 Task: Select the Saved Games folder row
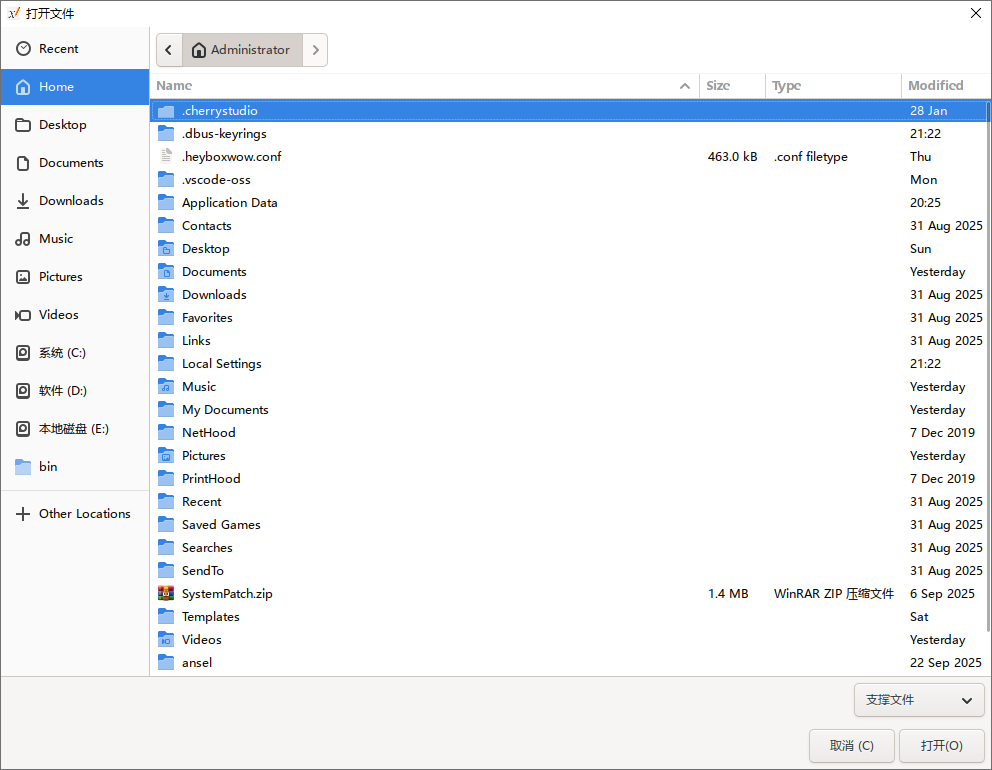221,525
